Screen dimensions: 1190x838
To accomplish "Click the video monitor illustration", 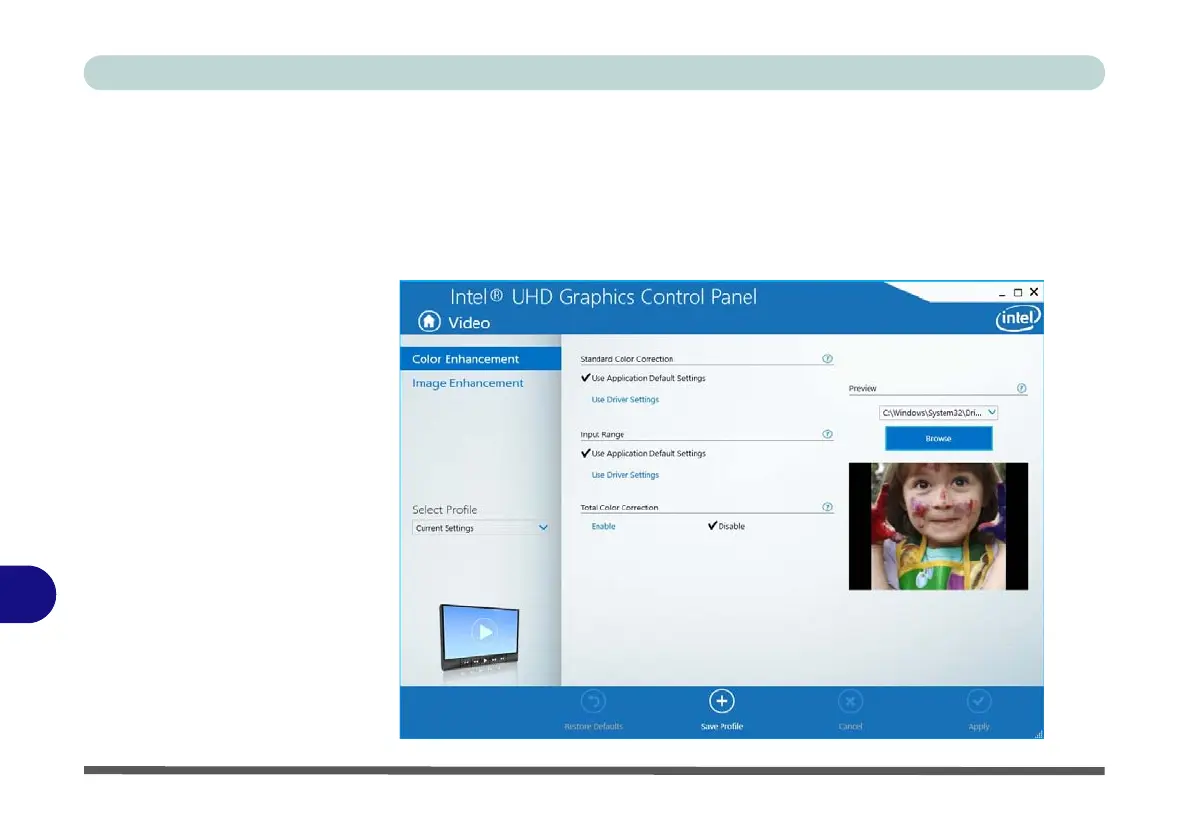I will coord(480,639).
